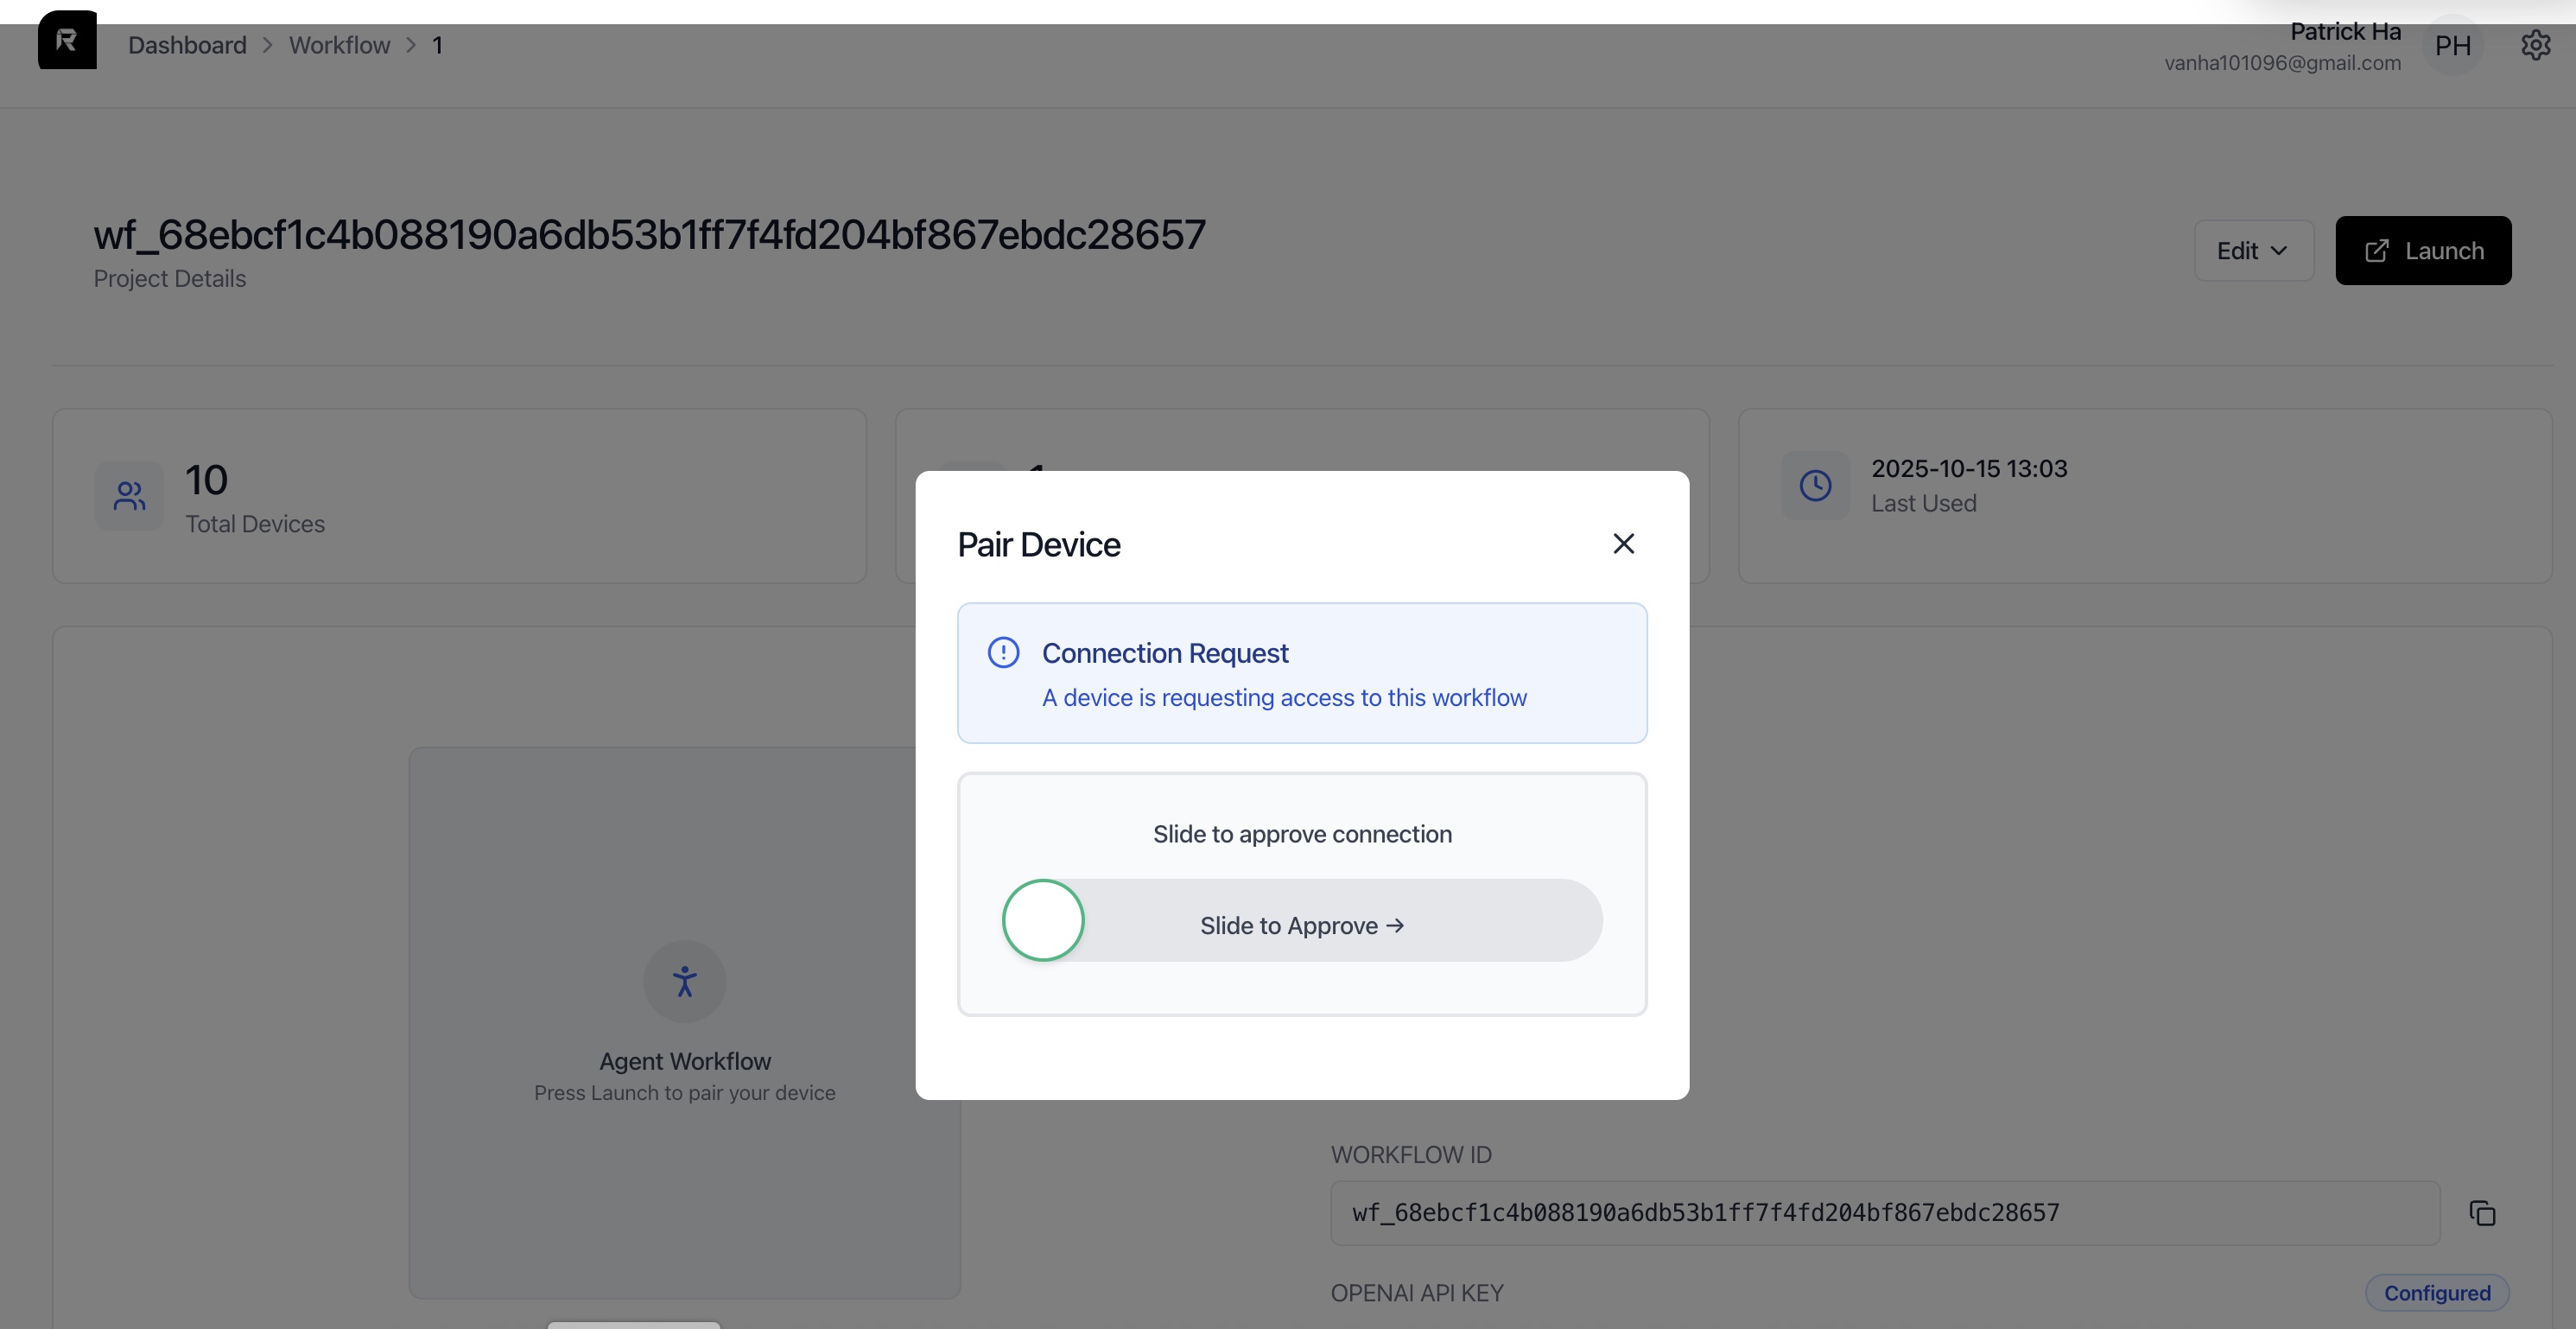Click the Total Devices users icon
Screen dimensions: 2576x1329
pyautogui.click(x=129, y=495)
